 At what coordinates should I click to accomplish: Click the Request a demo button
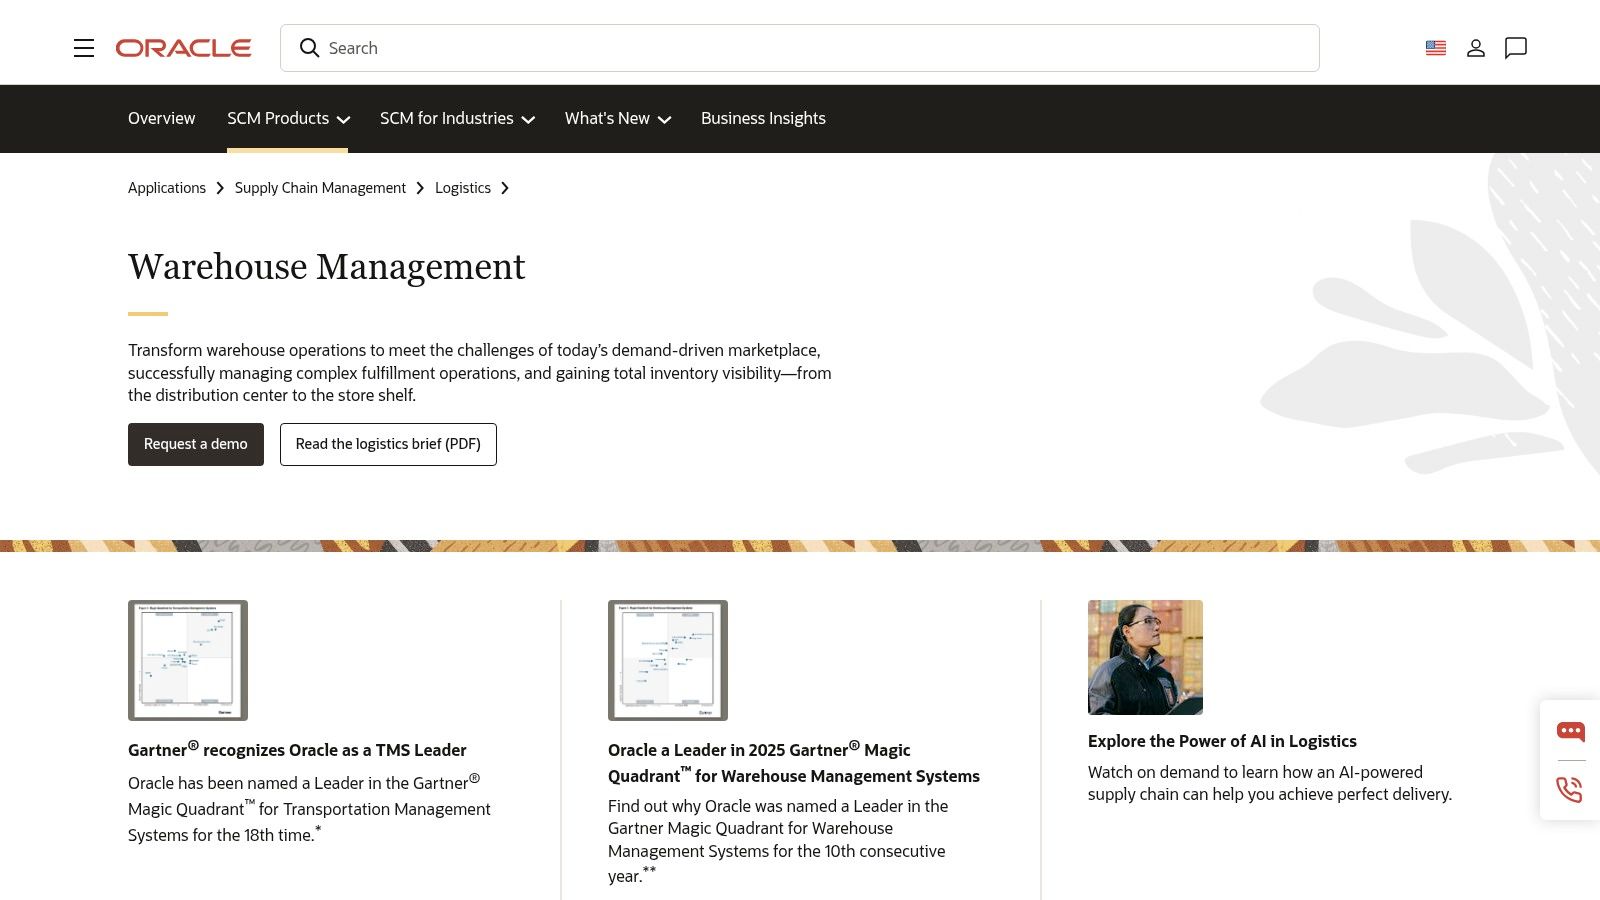click(x=196, y=444)
